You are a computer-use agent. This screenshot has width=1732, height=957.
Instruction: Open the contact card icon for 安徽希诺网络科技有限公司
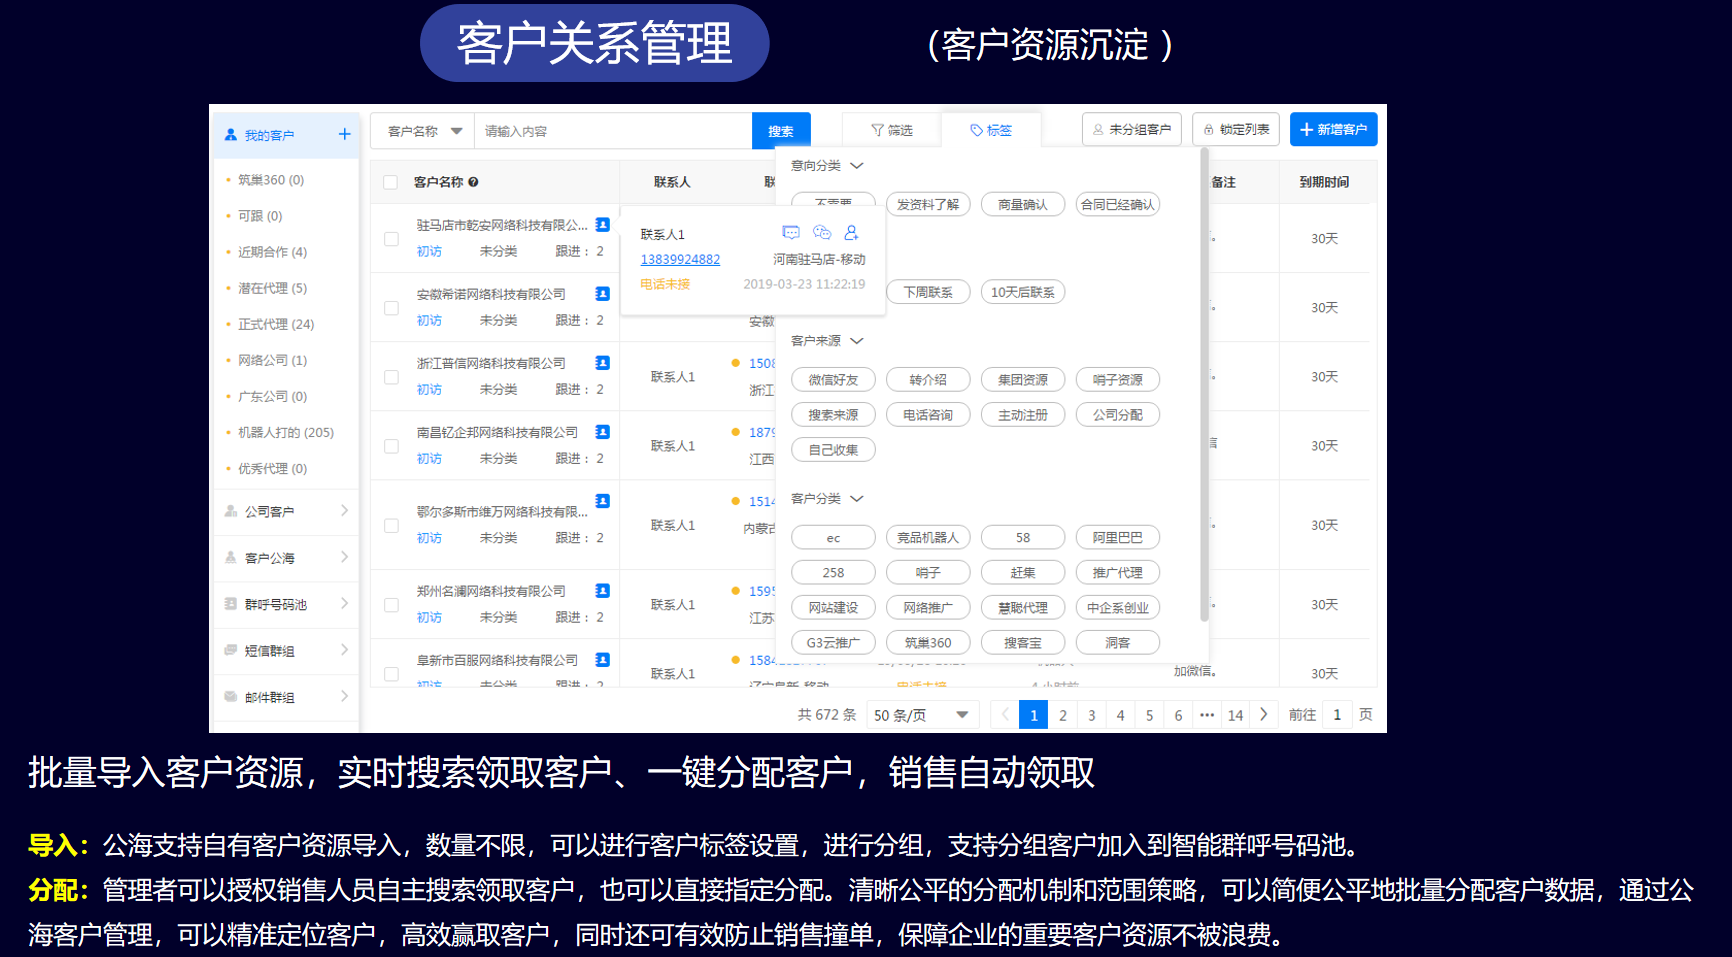point(602,294)
